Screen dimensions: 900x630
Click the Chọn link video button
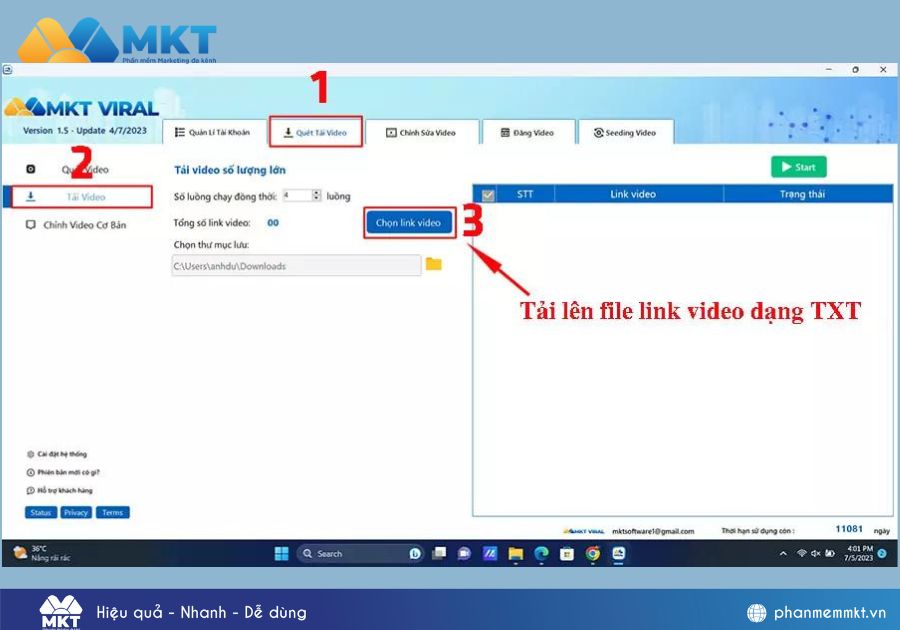tap(408, 223)
